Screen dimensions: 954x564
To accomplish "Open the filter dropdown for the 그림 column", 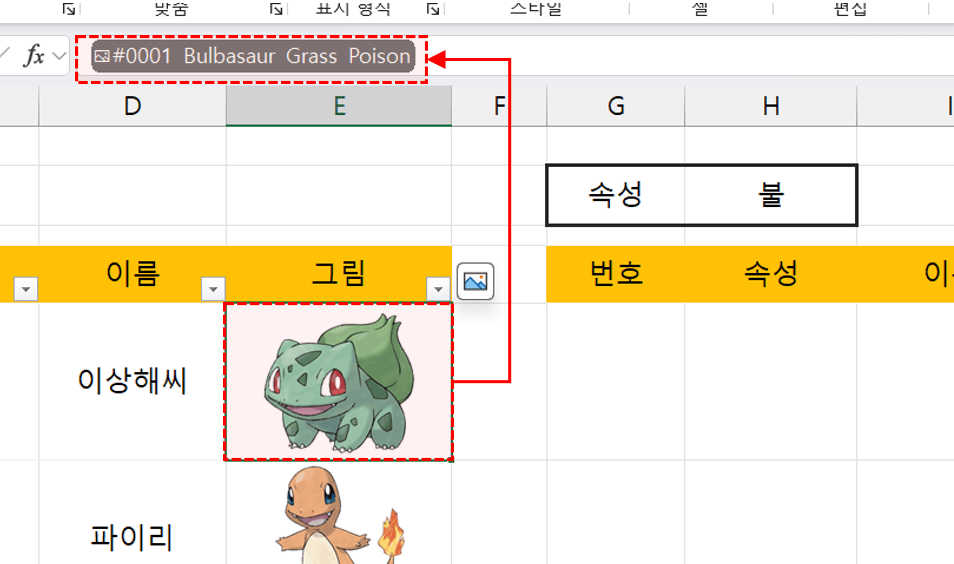I will [437, 290].
